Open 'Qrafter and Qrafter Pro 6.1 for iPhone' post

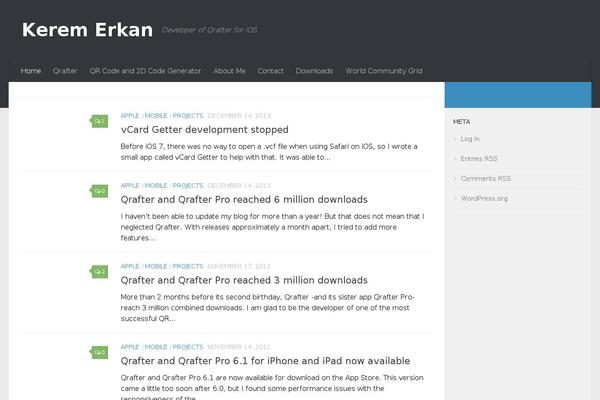pos(265,361)
